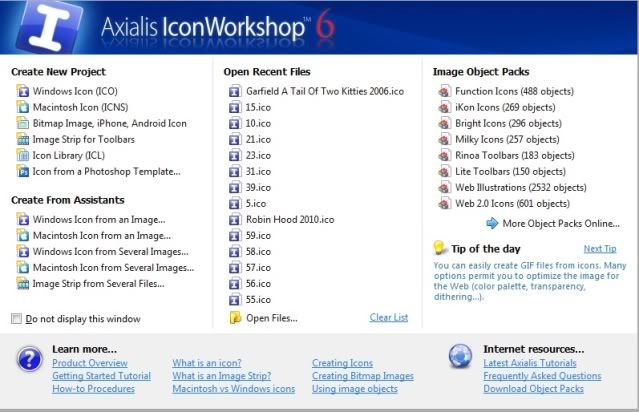Viewport: 639px width, 412px height.
Task: Click the file icon next to Garfield ico
Action: point(235,91)
